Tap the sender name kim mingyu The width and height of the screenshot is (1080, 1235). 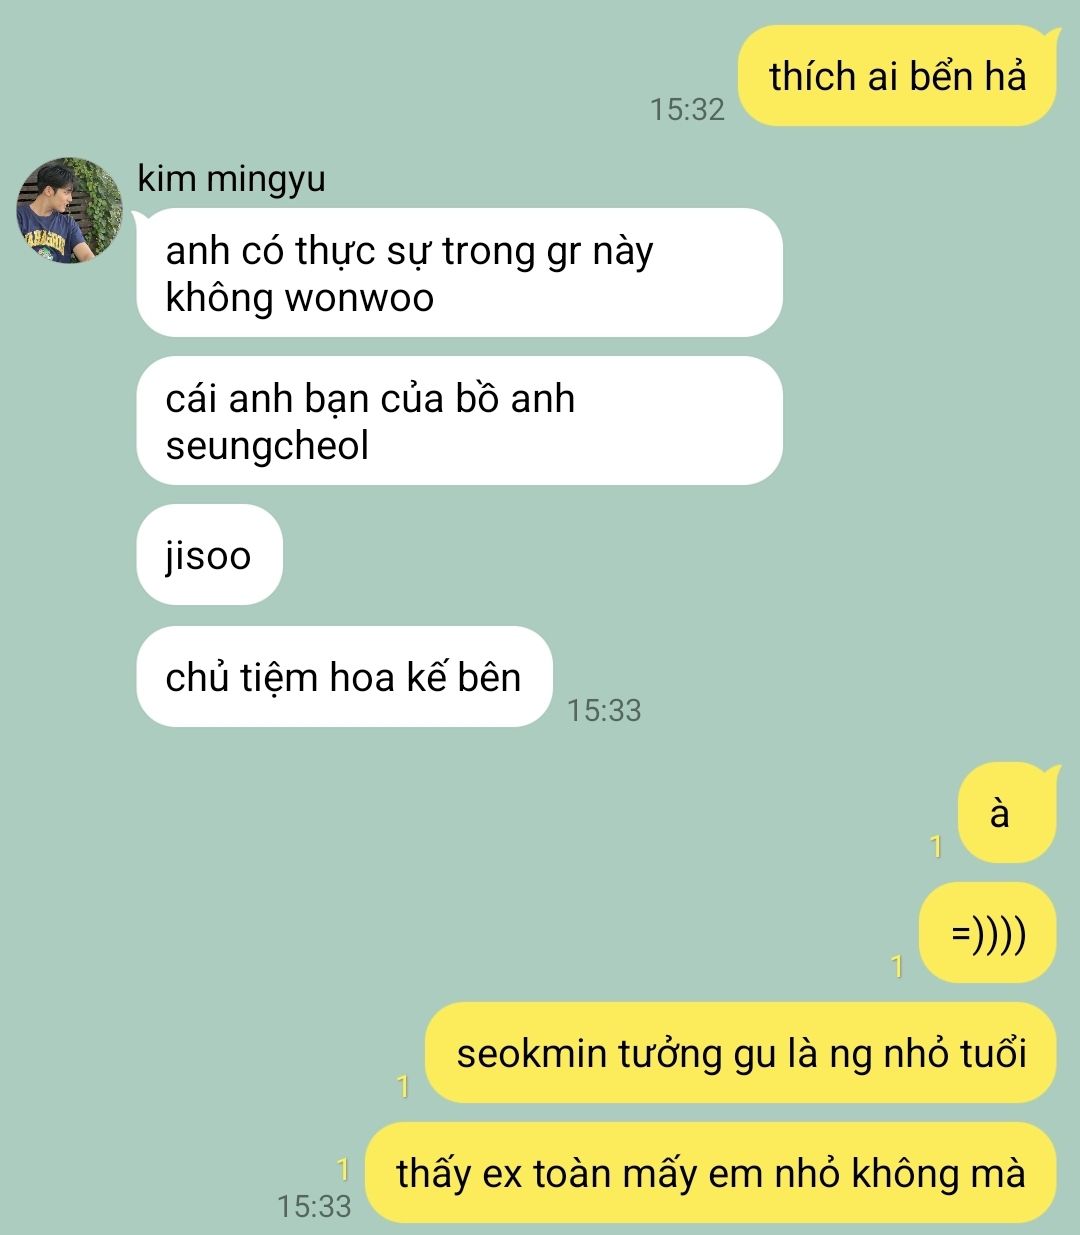[231, 179]
